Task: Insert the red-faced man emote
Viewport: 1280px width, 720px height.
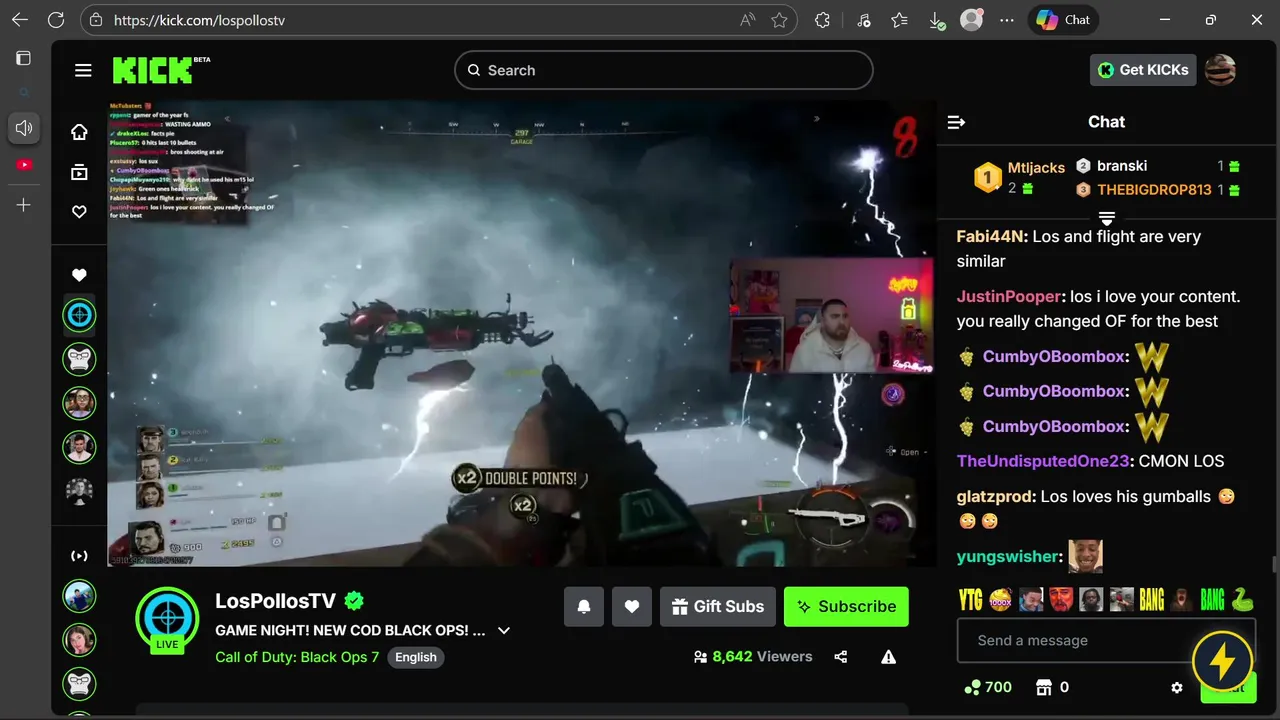Action: (1060, 600)
